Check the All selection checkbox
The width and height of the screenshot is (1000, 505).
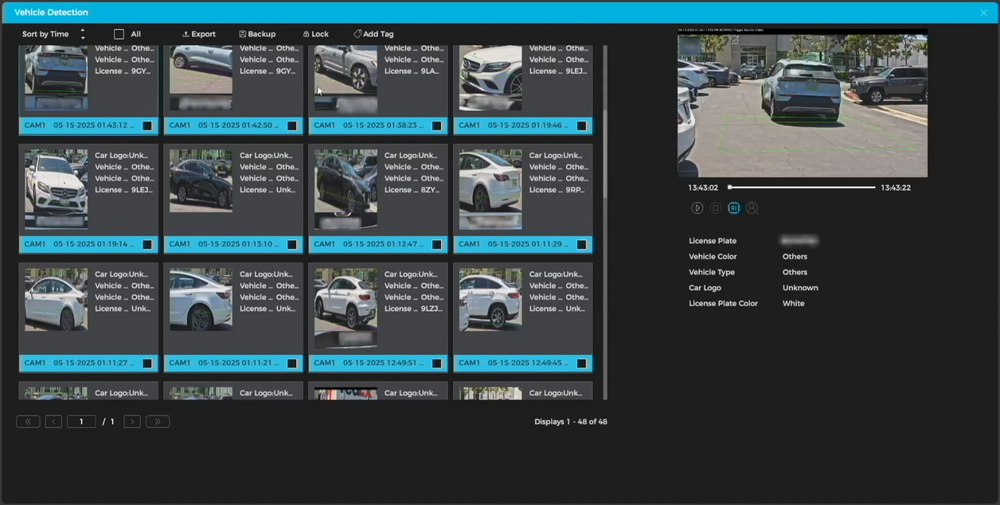click(x=119, y=34)
